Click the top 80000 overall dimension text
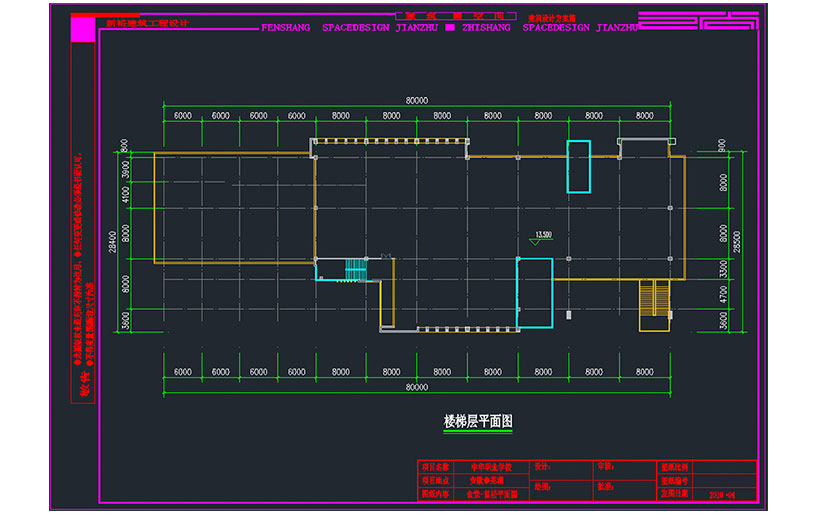Image resolution: width=820 pixels, height=515 pixels. click(x=417, y=100)
